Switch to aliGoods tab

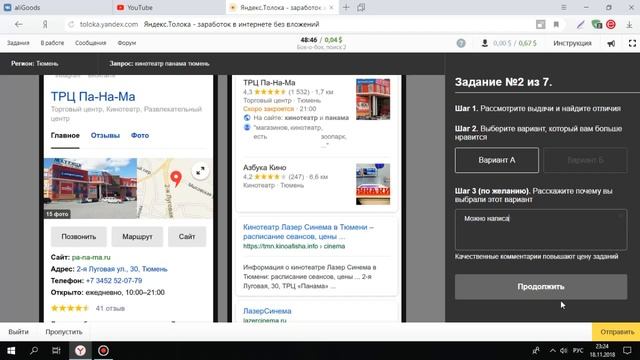pos(56,7)
